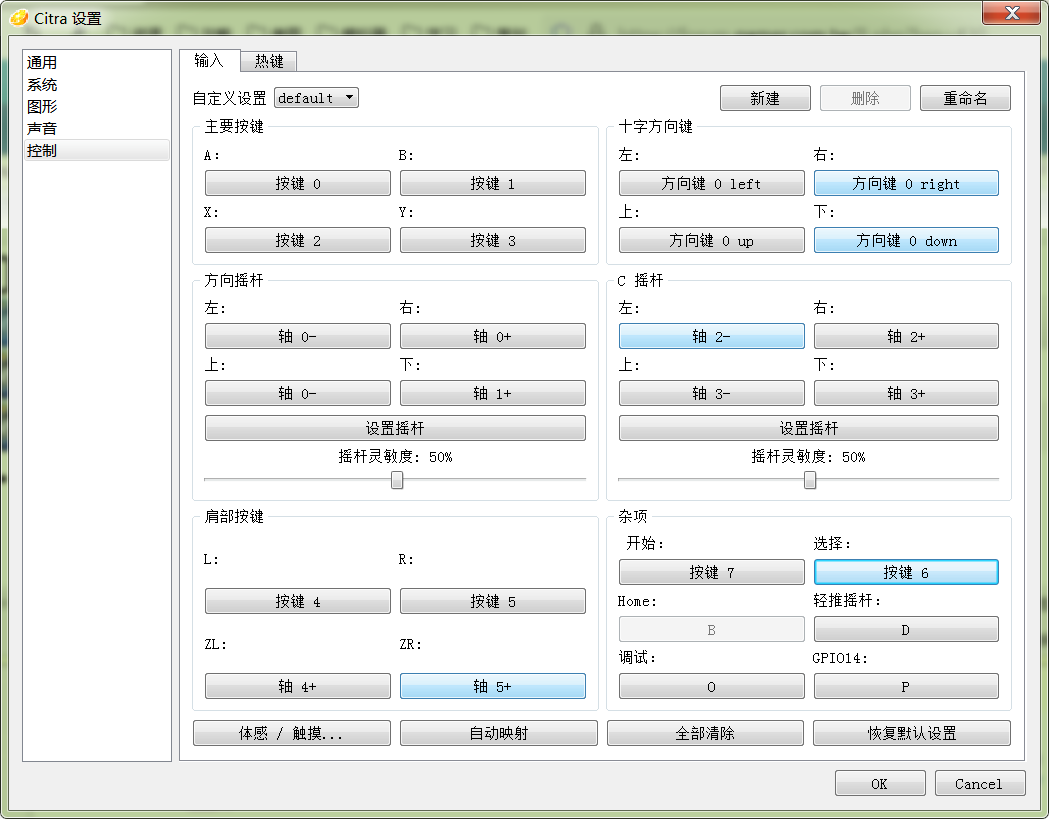Rebind the ZL trigger 轴 4+

[x=298, y=686]
